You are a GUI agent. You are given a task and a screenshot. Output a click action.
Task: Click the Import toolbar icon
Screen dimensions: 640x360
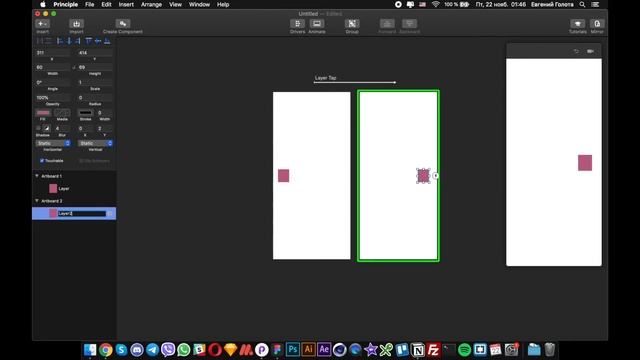[x=76, y=24]
